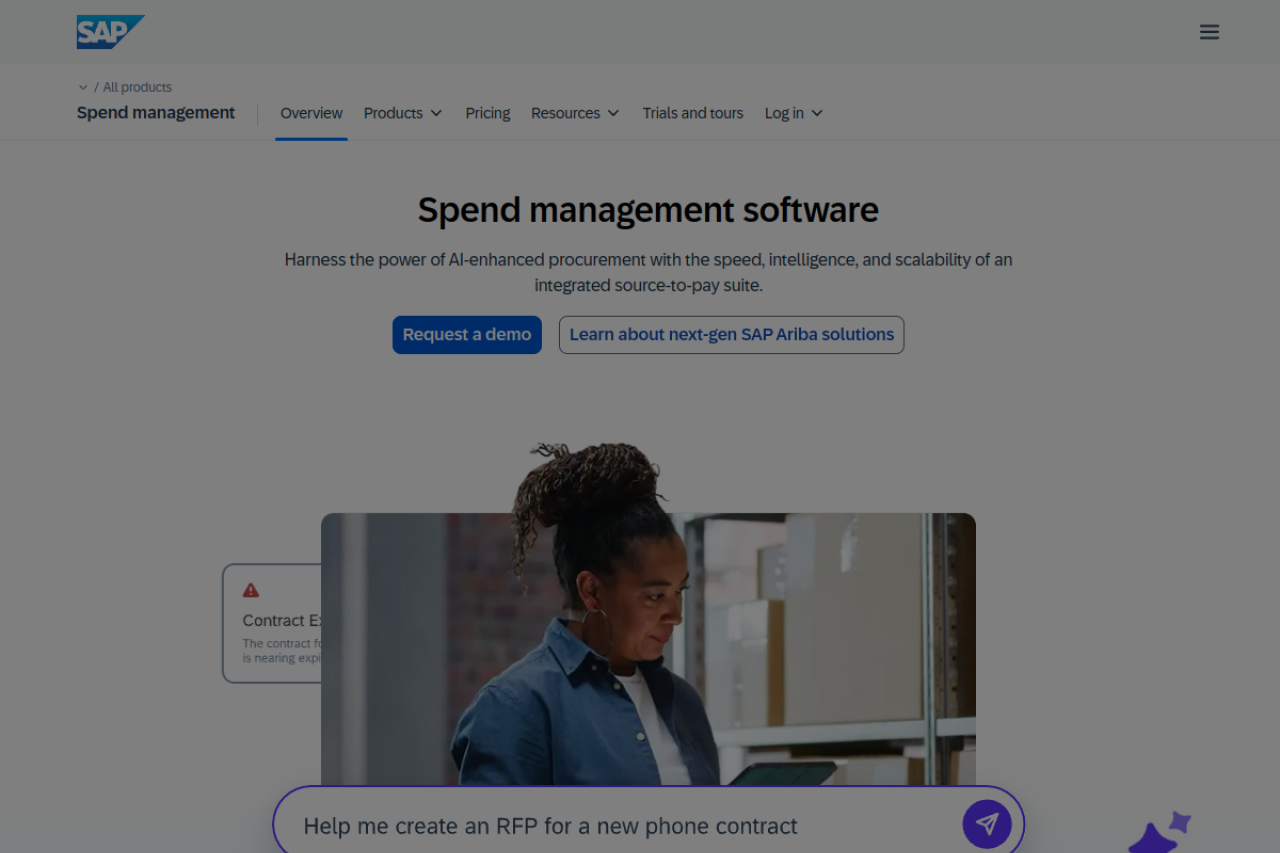Go to Trials and tours
1280x853 pixels.
693,113
